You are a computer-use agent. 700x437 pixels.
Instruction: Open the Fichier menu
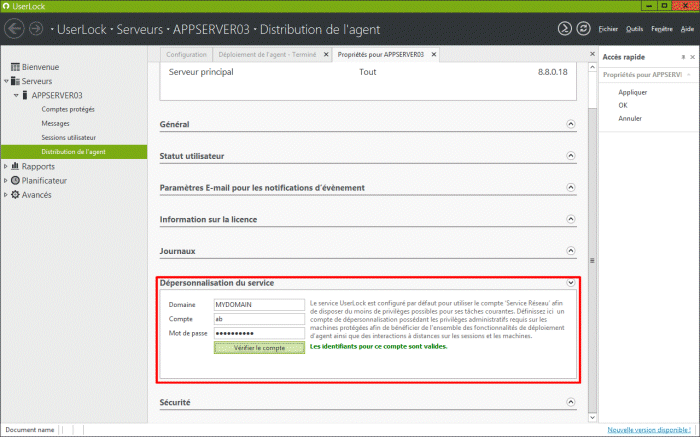coord(608,29)
